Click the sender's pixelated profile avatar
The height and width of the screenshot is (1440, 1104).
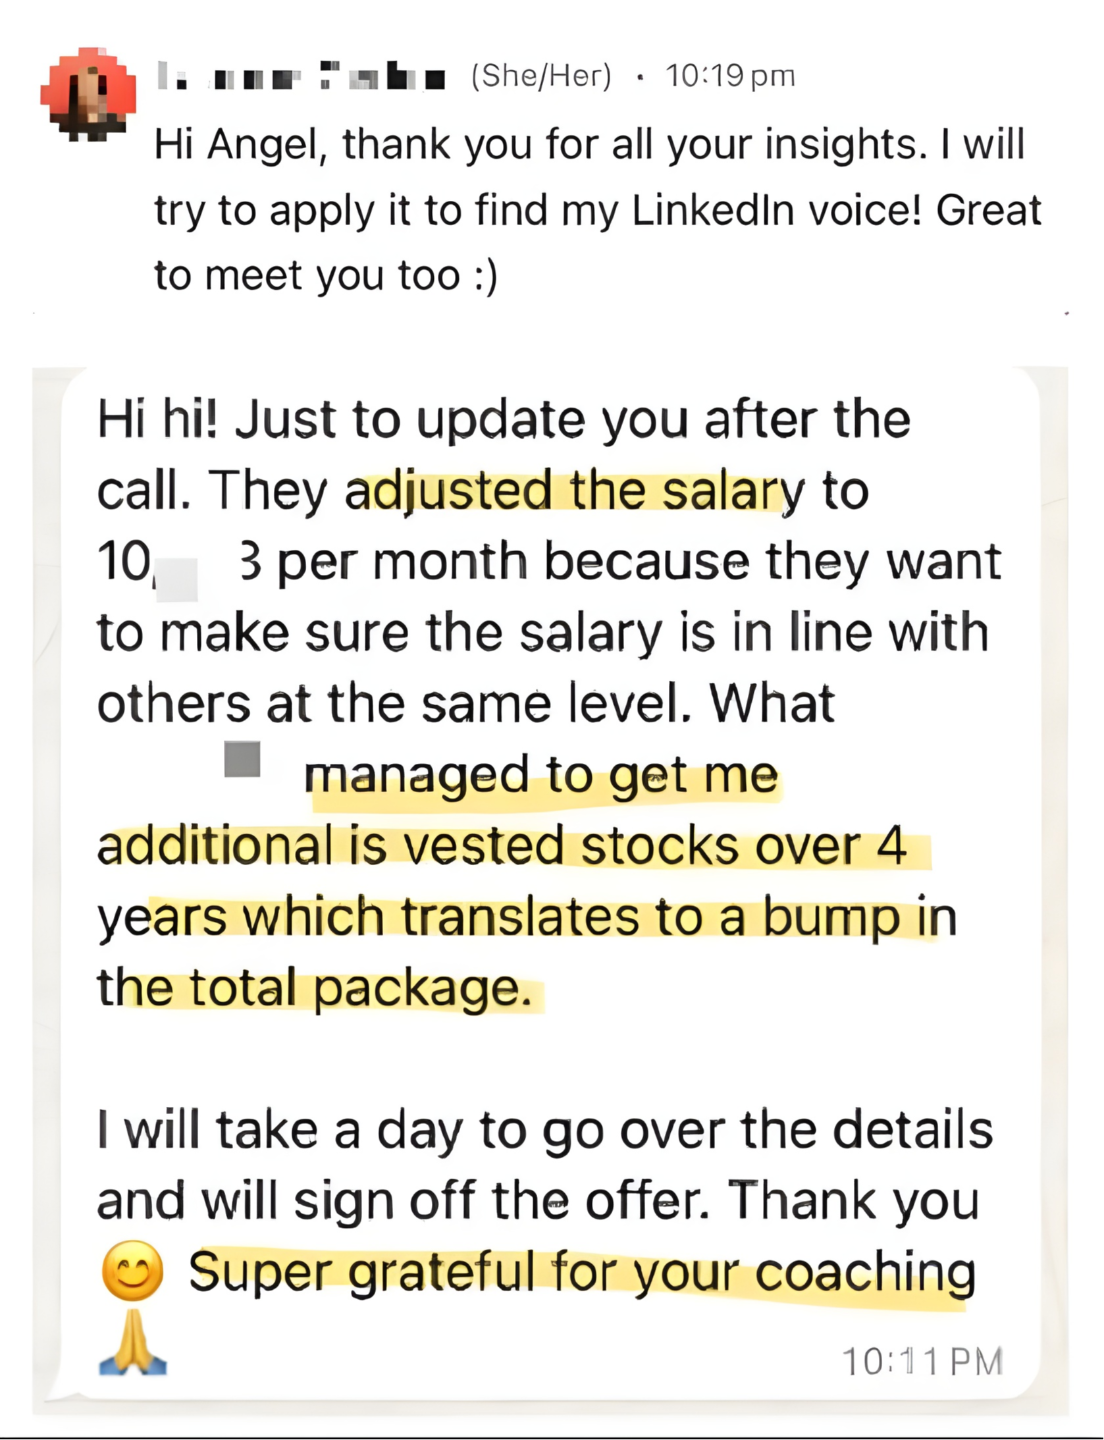tap(88, 93)
